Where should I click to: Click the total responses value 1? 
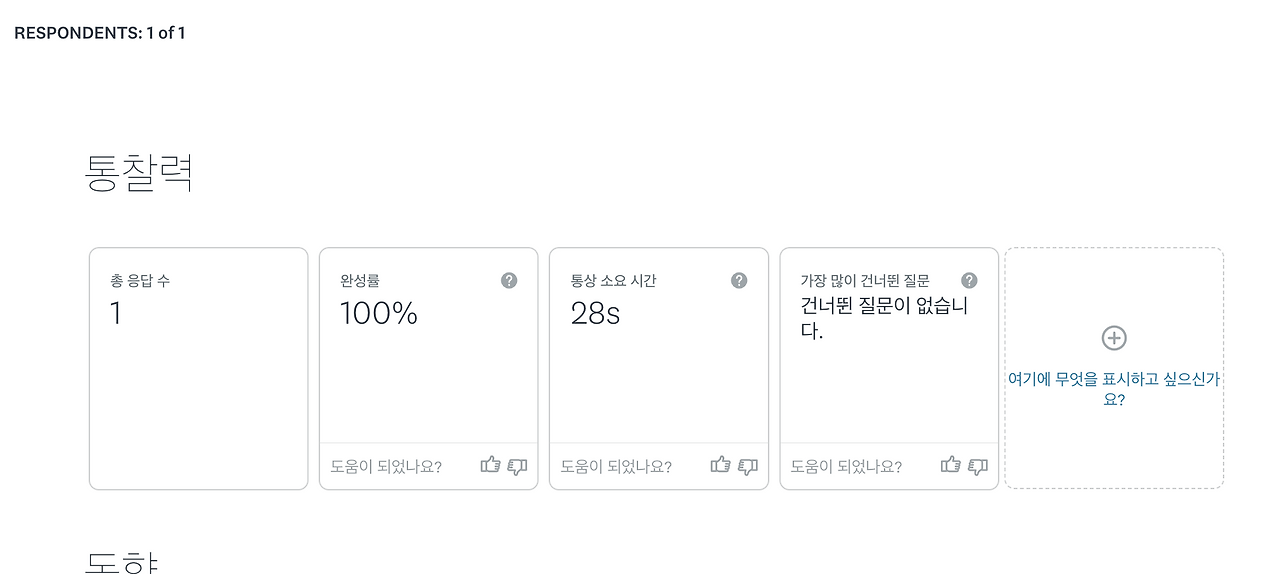click(x=116, y=314)
